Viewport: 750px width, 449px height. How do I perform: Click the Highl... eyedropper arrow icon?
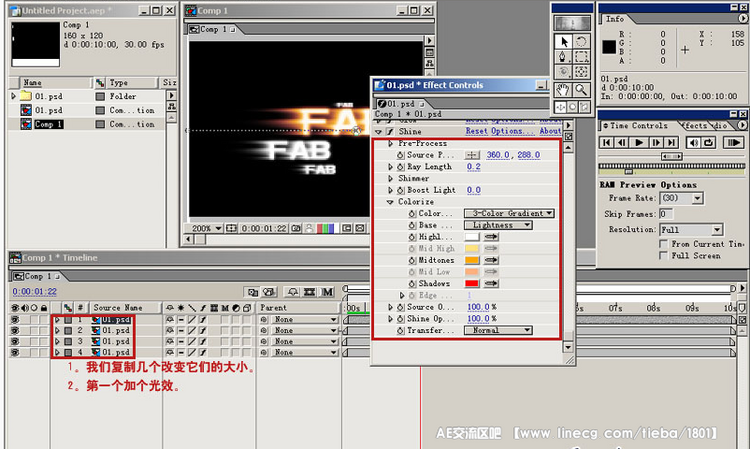(491, 237)
